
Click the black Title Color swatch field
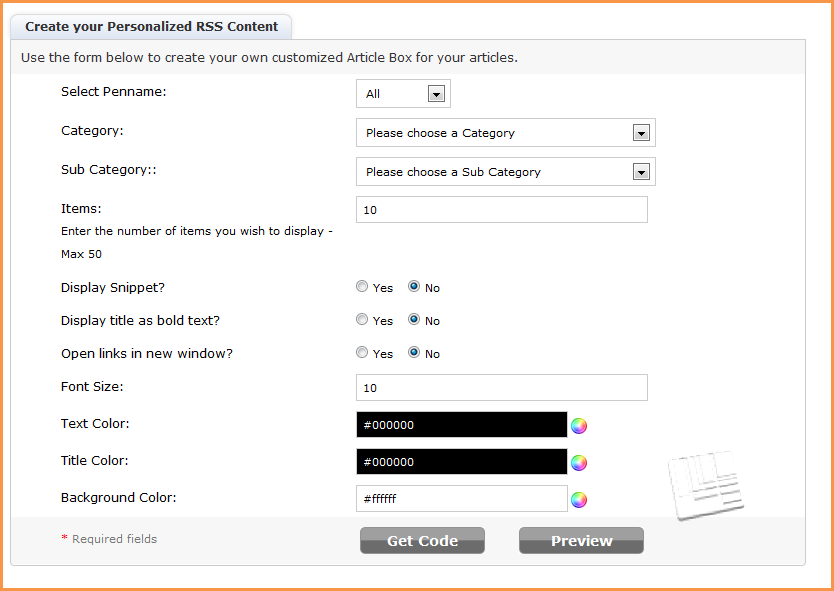click(461, 462)
